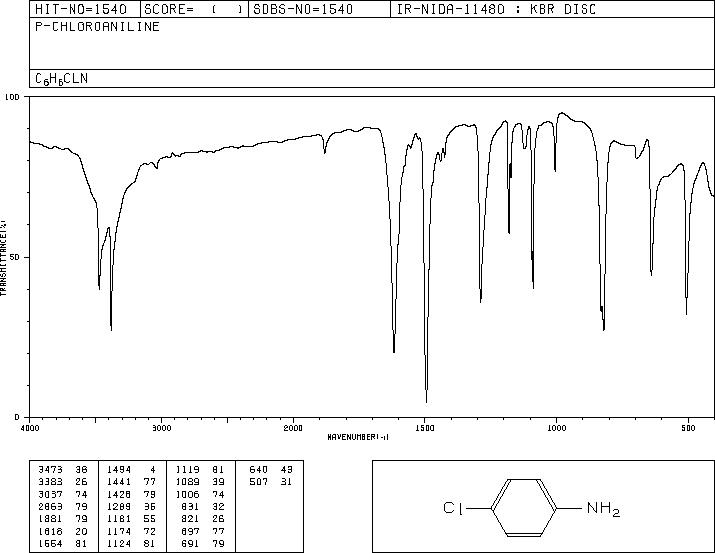Click the Cl substituent in the structure
Screen dimensions: 715x553
point(453,507)
